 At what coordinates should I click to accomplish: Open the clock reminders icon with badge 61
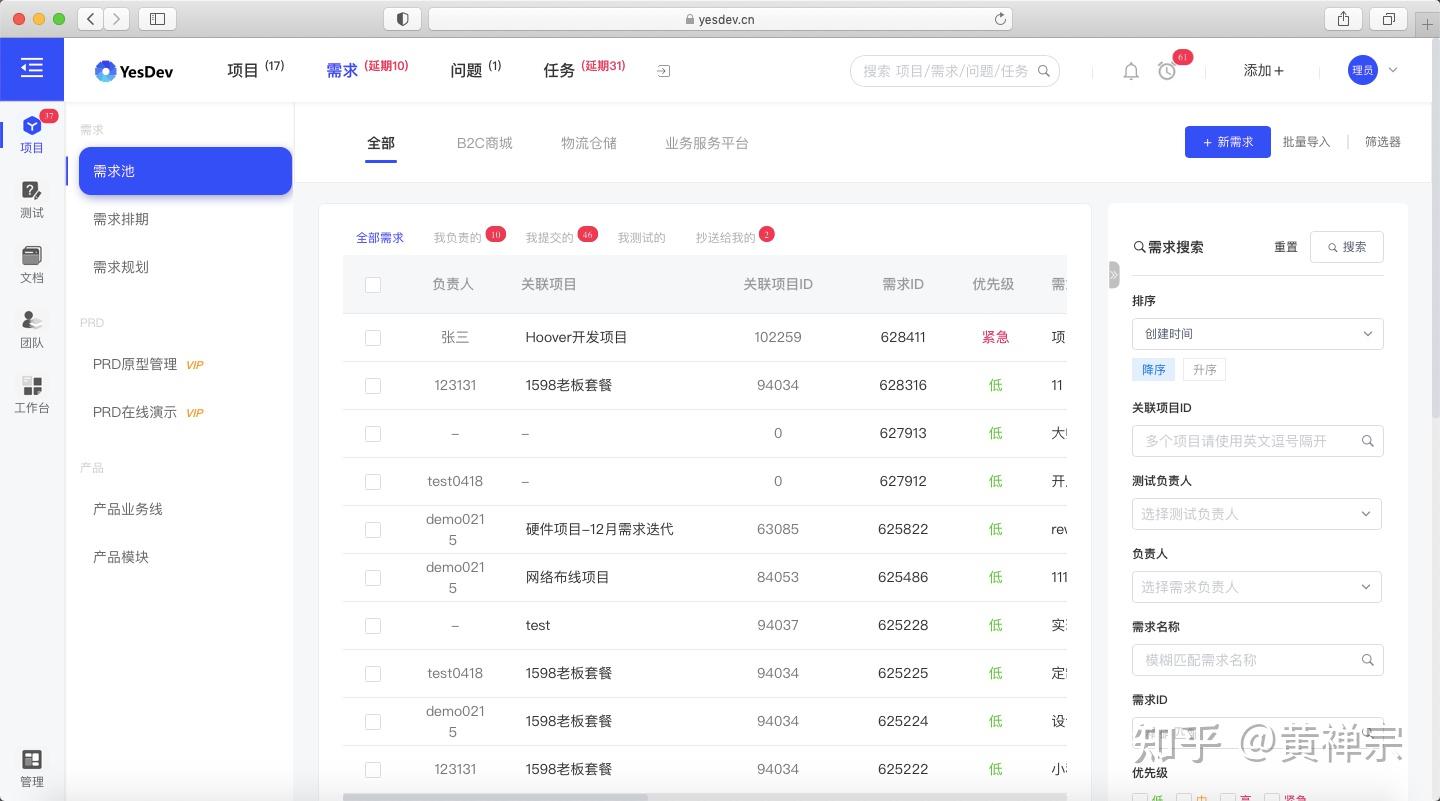point(1167,71)
